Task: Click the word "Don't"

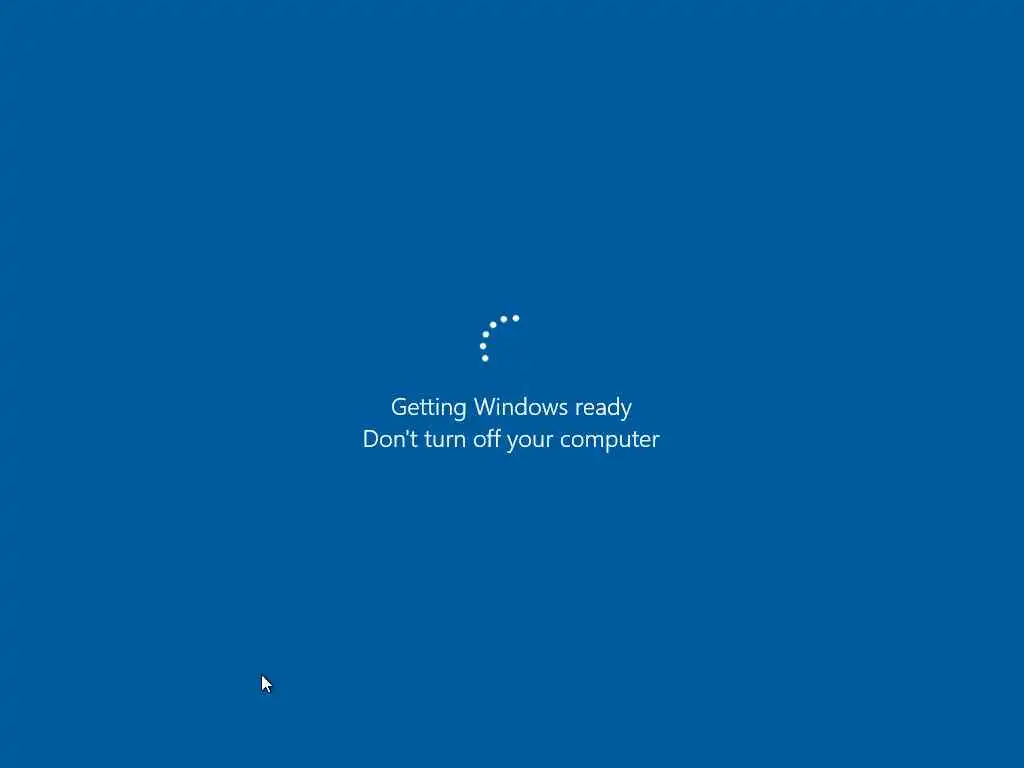Action: tap(390, 439)
